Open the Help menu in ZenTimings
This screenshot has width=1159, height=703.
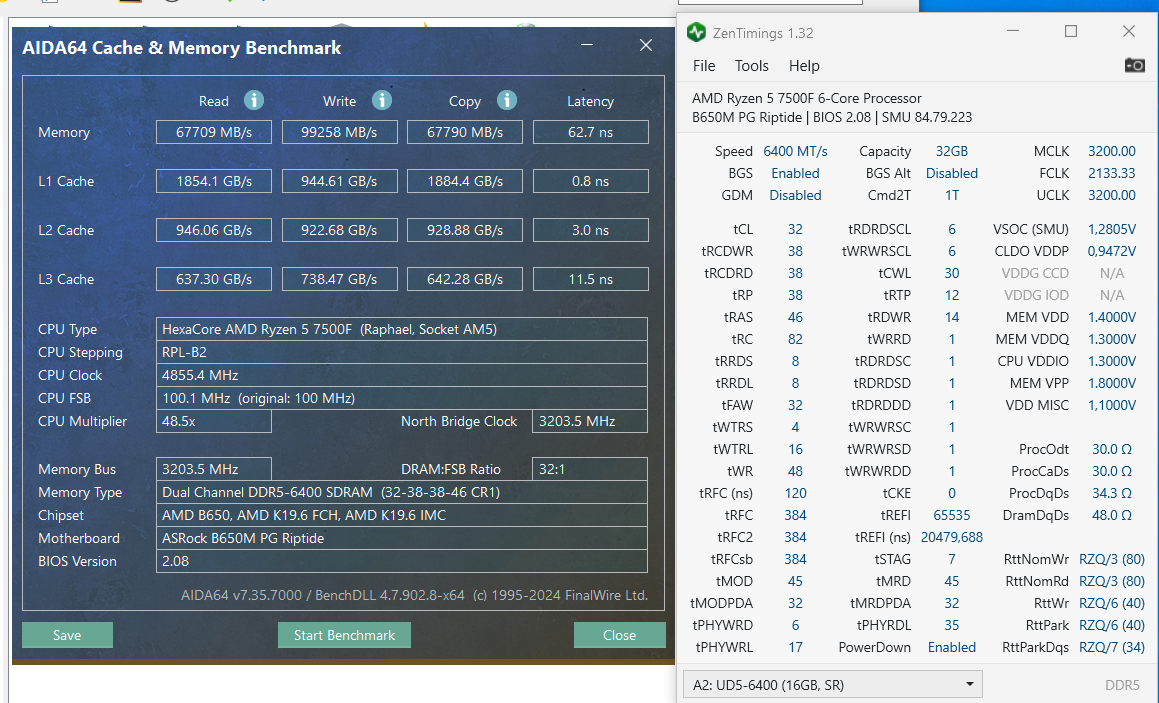click(804, 66)
